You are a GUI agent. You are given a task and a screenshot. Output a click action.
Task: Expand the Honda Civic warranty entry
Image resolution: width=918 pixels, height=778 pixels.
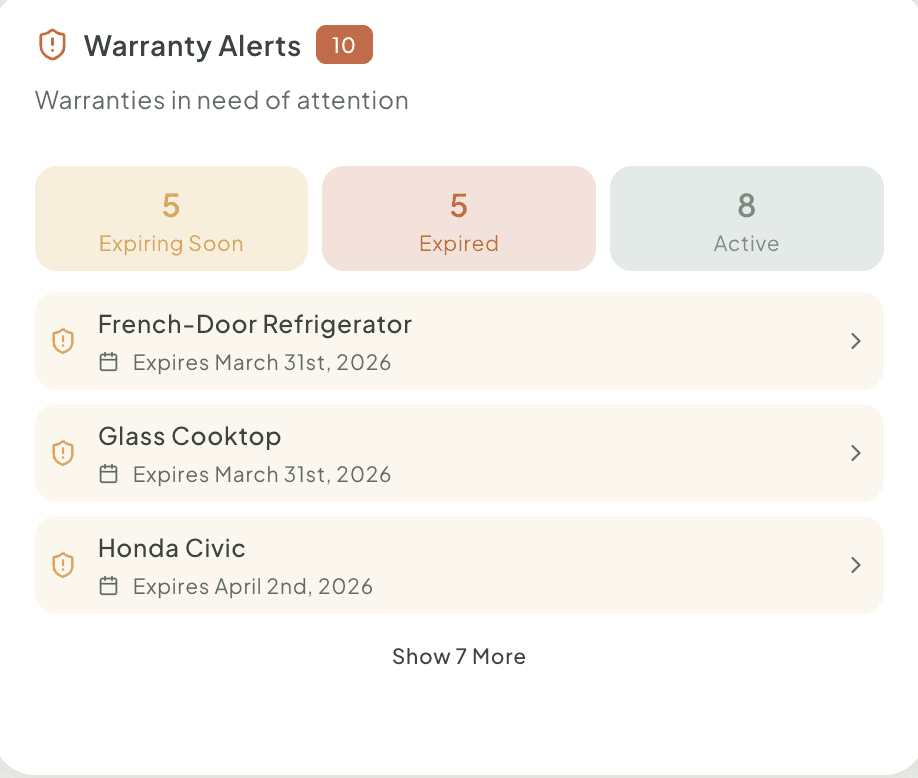click(x=856, y=565)
